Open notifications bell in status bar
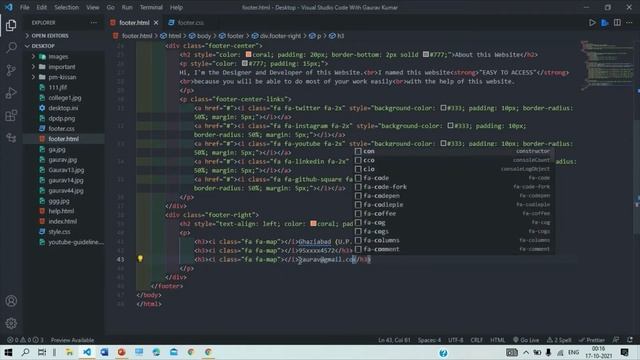 [x=630, y=340]
